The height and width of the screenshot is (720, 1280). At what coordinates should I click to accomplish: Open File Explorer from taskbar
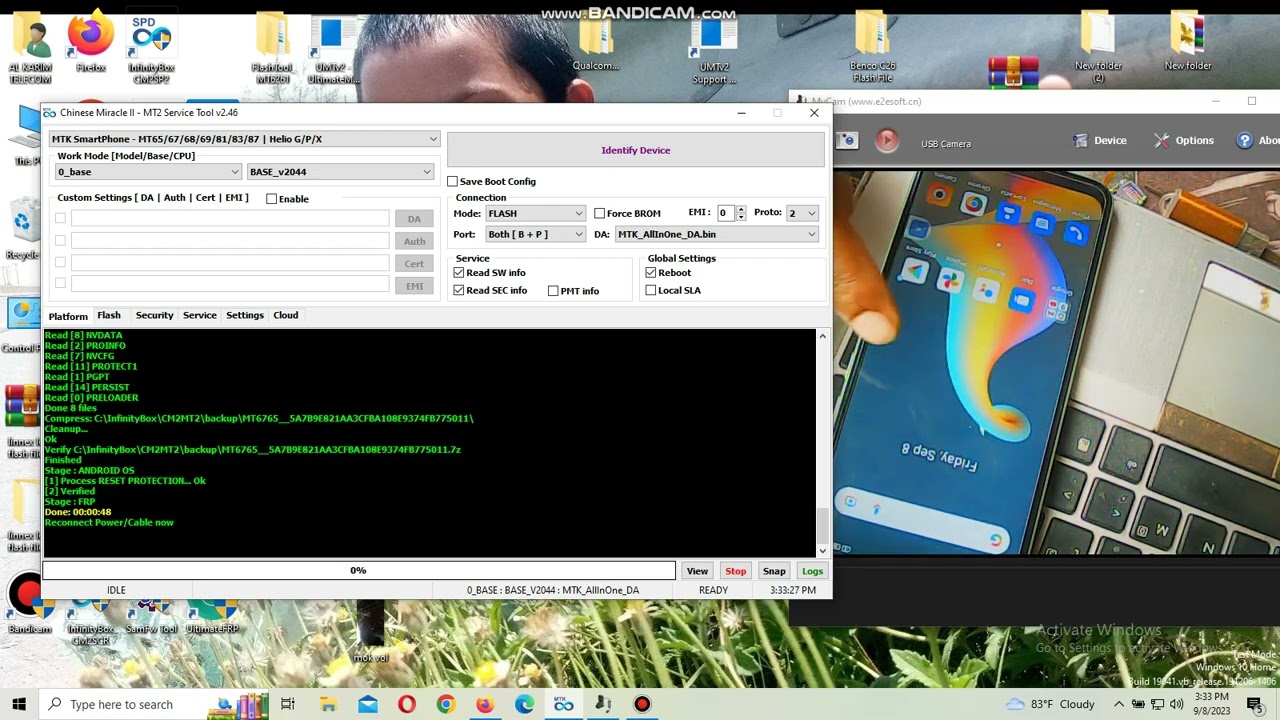tap(328, 704)
